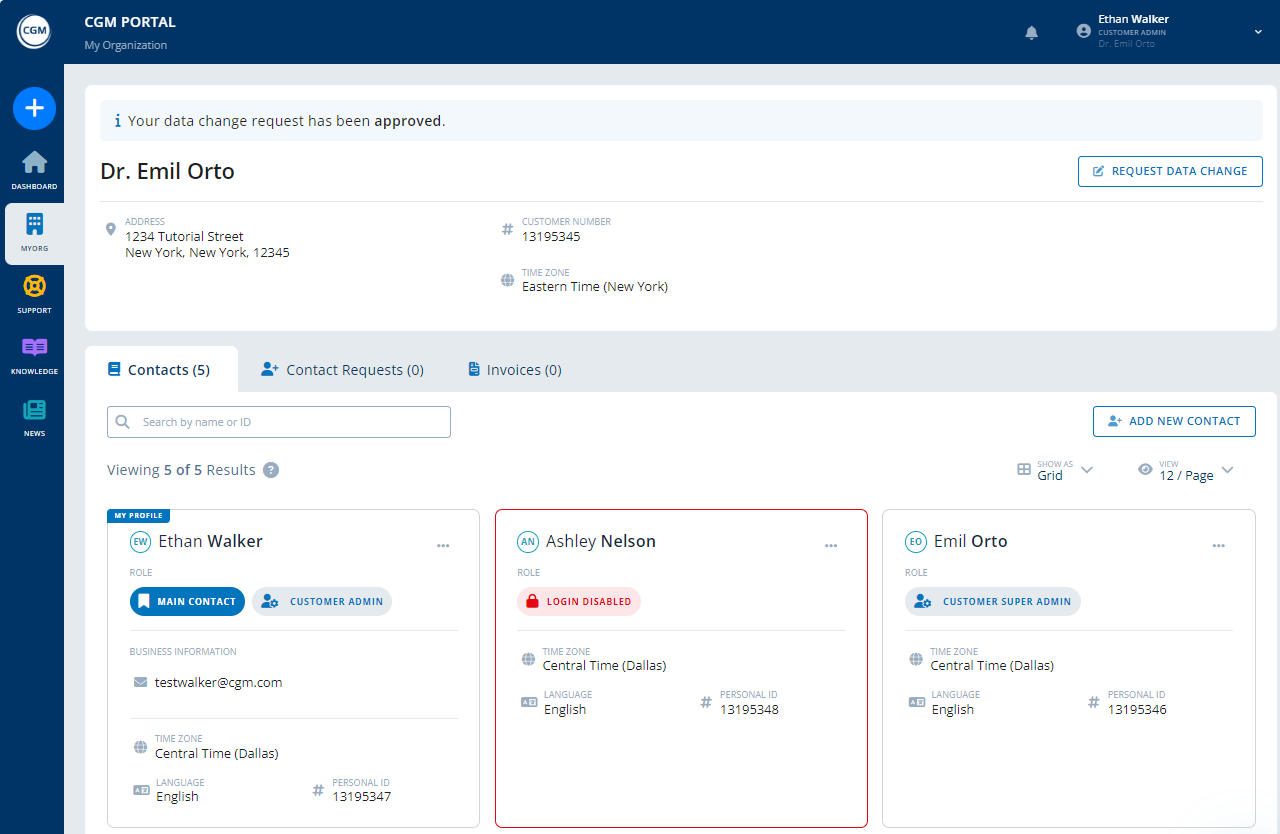The image size is (1280, 834).
Task: Open options menu on Ashley Nelson's card
Action: coord(831,545)
